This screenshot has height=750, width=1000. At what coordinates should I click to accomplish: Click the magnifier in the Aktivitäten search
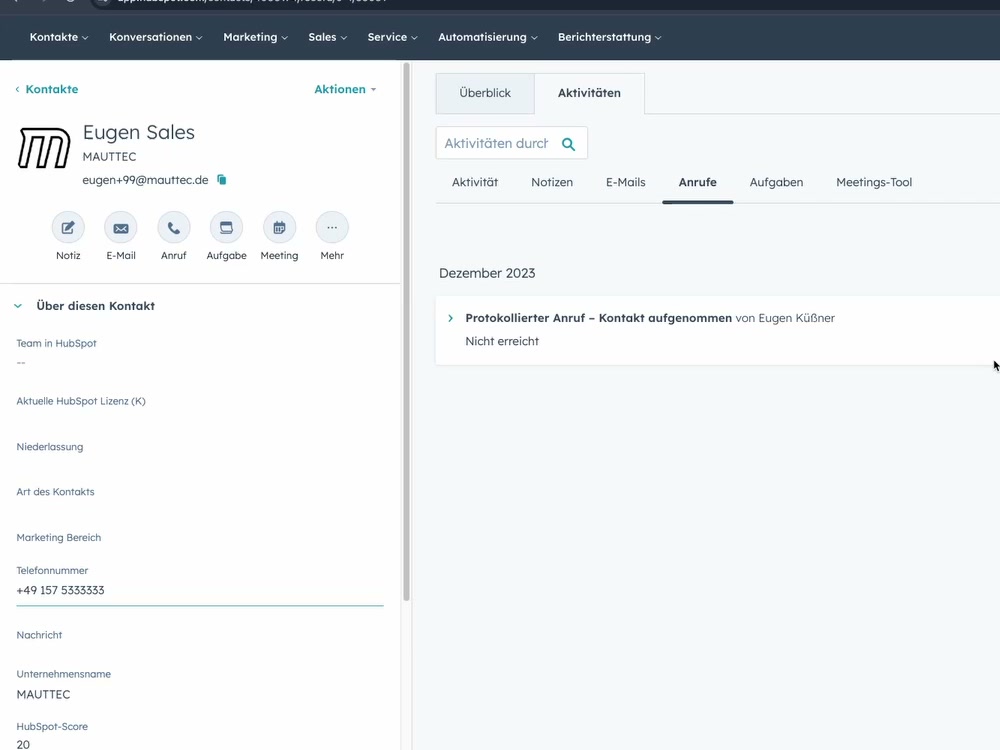click(x=568, y=143)
